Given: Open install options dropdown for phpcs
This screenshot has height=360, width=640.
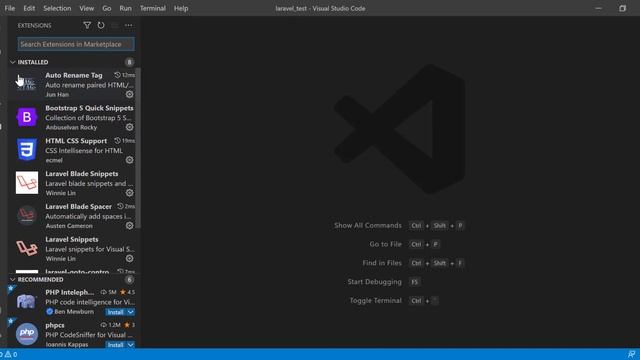Looking at the screenshot, I should 131,344.
